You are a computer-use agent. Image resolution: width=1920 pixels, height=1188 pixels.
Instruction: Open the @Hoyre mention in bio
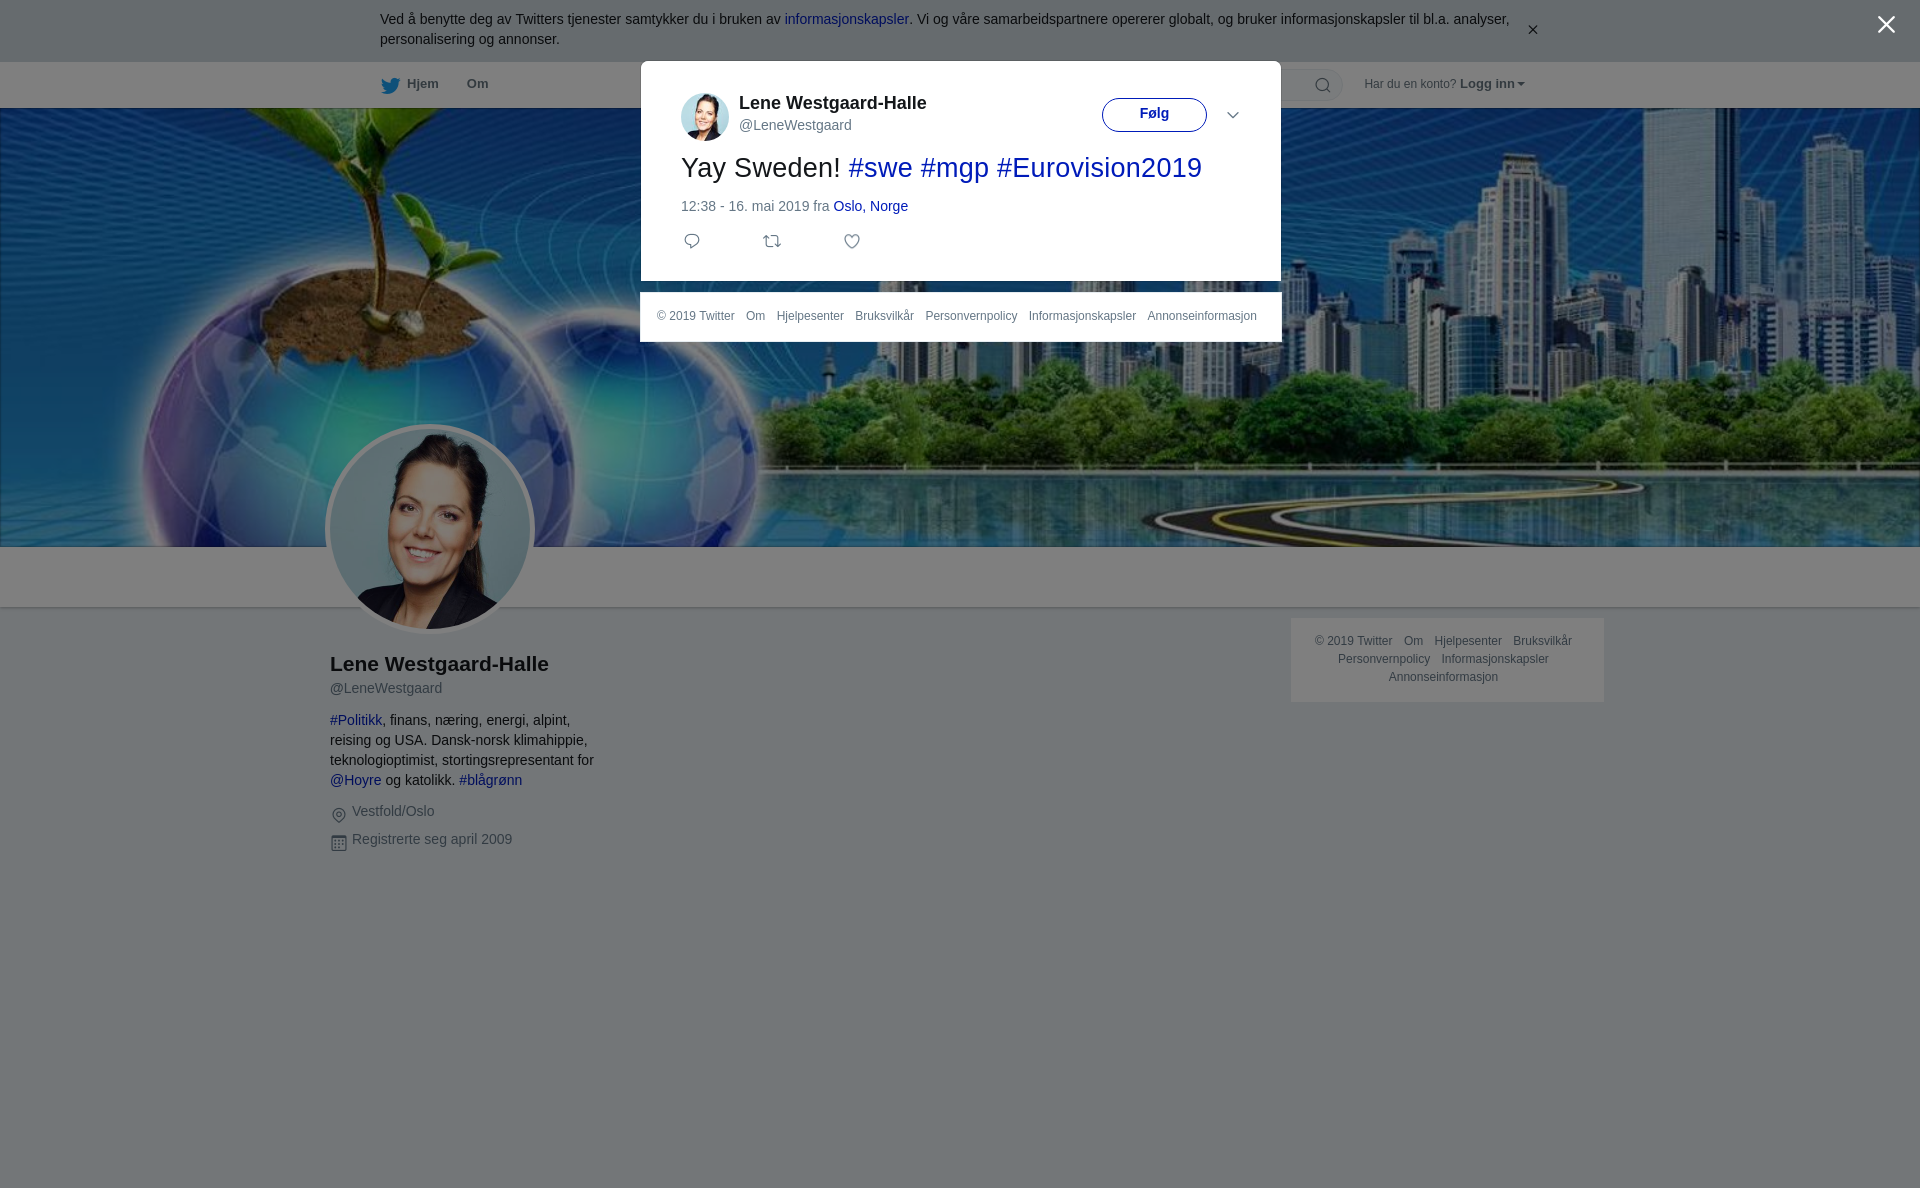click(356, 780)
